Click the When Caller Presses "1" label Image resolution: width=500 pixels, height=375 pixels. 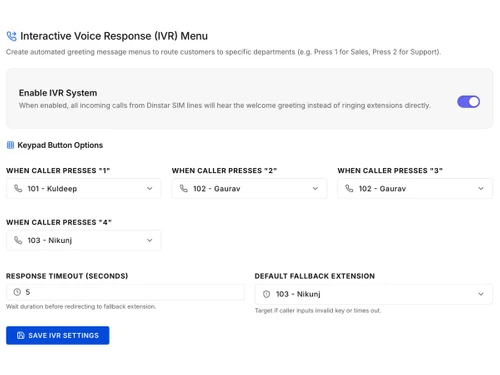pos(58,171)
